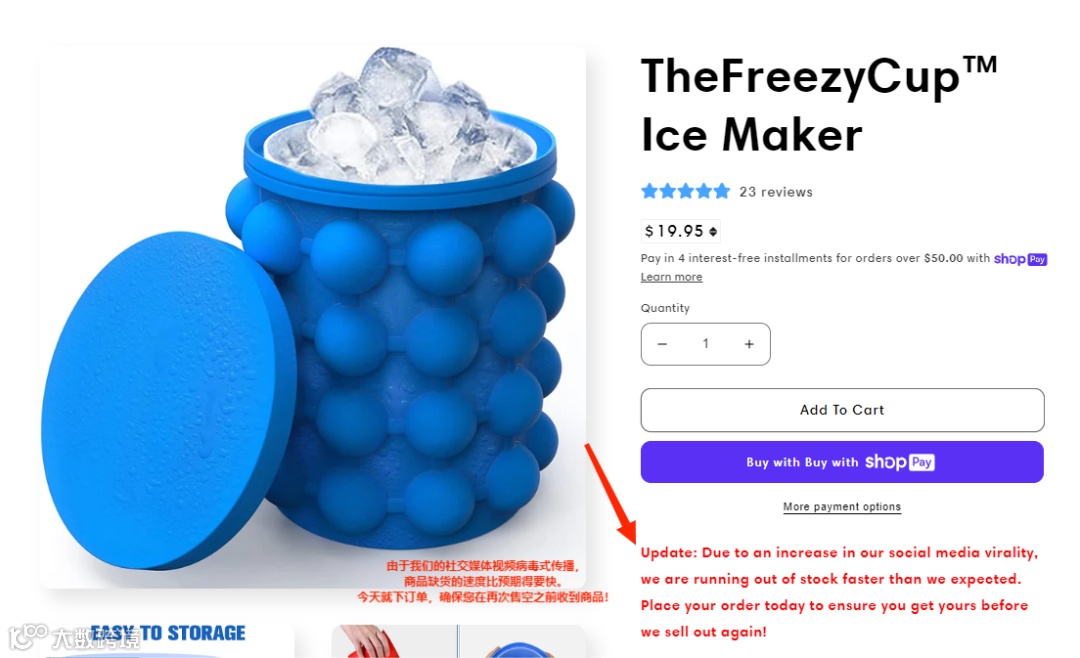Click the last star in the rating
Screen dimensions: 1080x658
tap(721, 191)
